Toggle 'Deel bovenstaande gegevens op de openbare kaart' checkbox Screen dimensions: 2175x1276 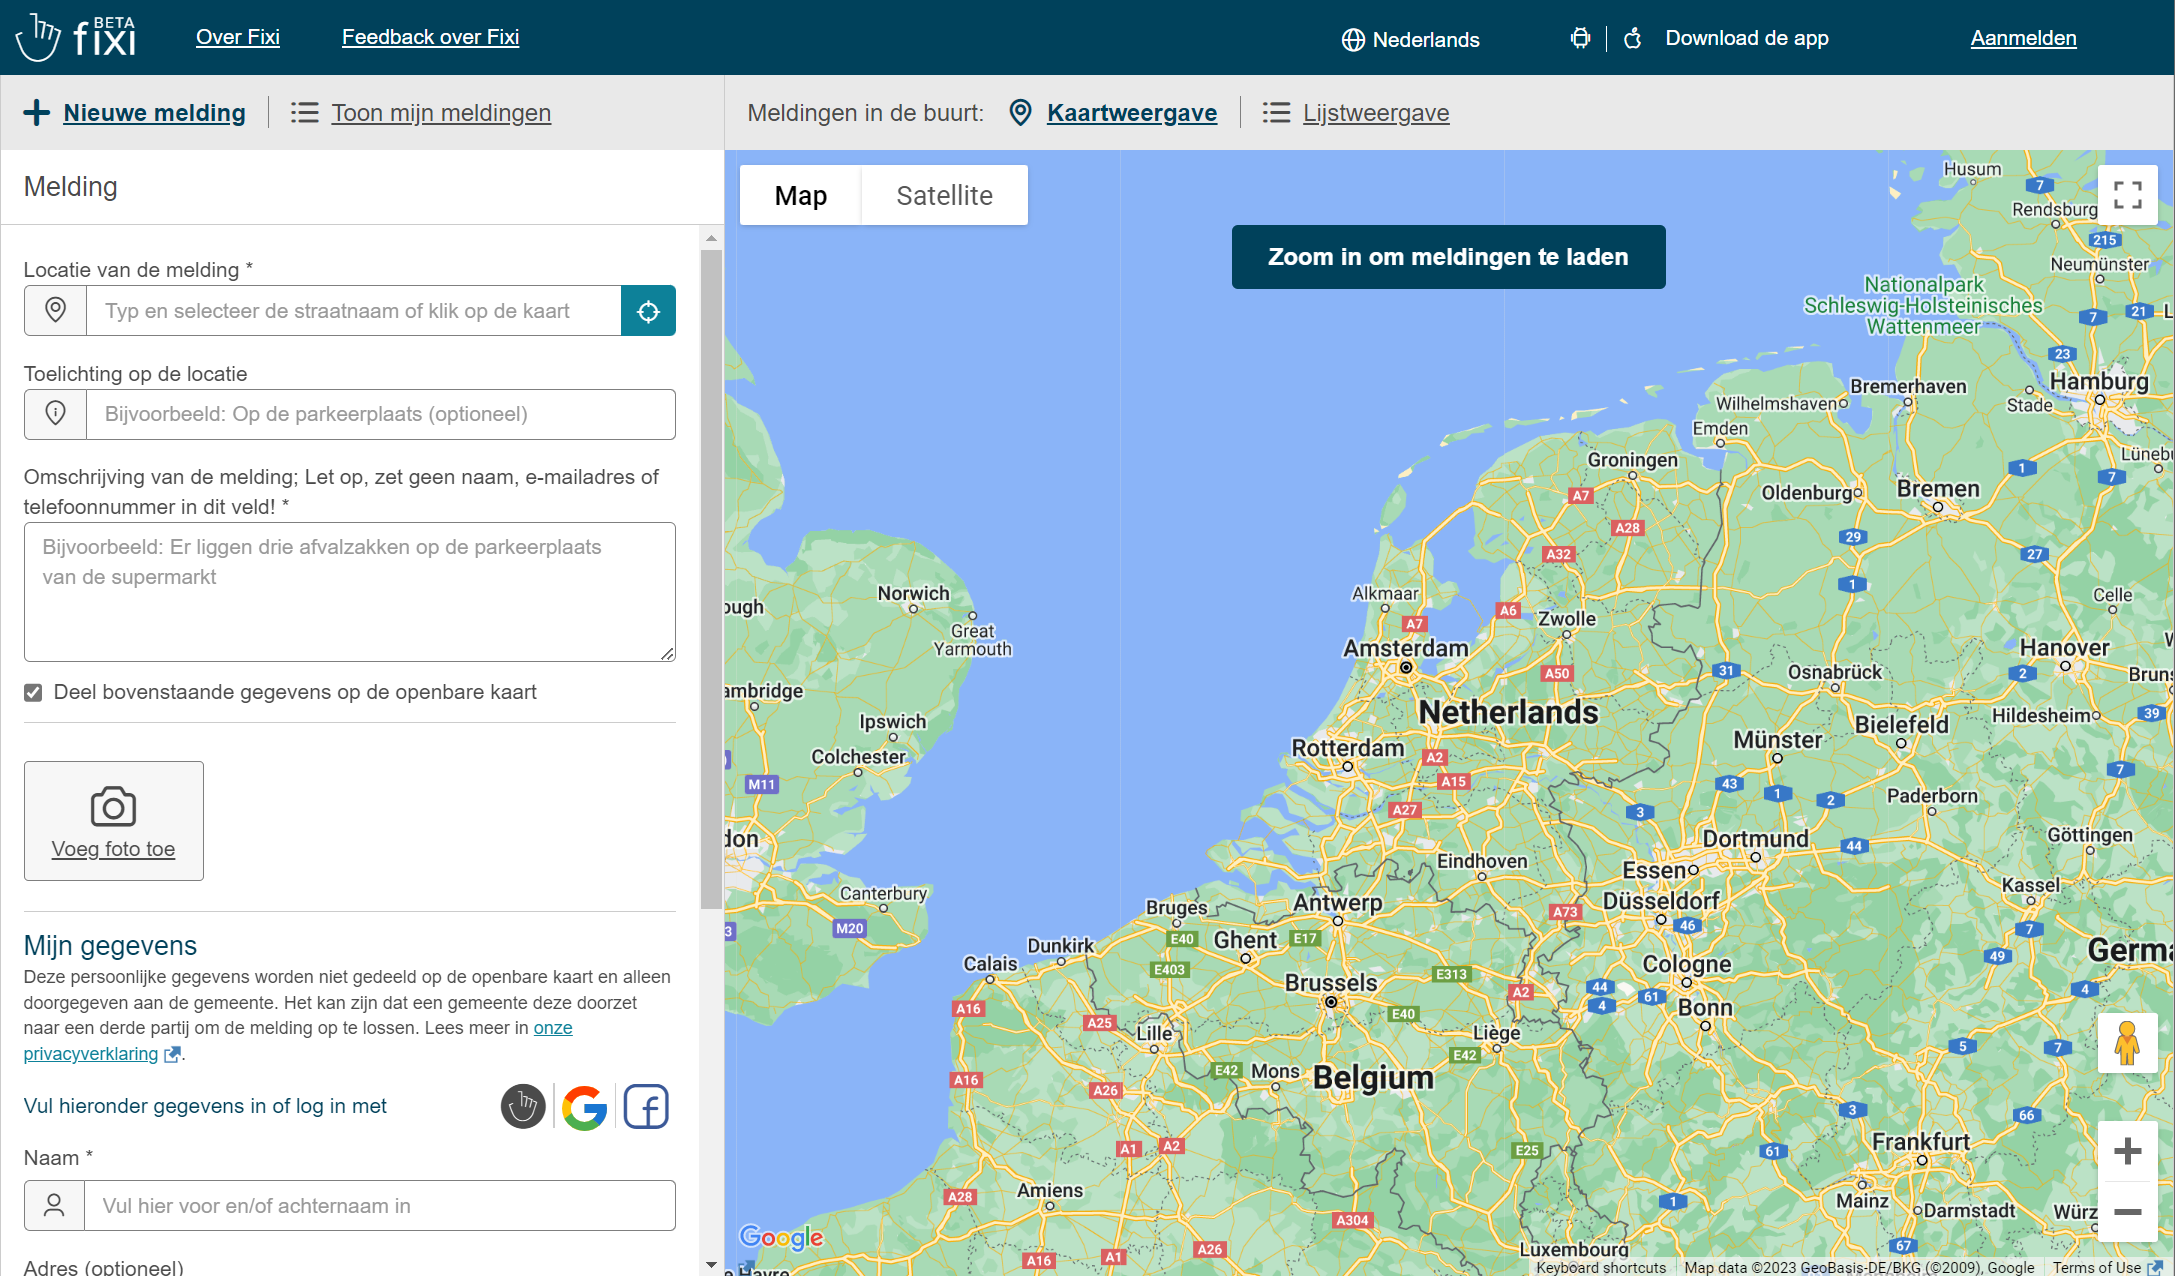33,693
